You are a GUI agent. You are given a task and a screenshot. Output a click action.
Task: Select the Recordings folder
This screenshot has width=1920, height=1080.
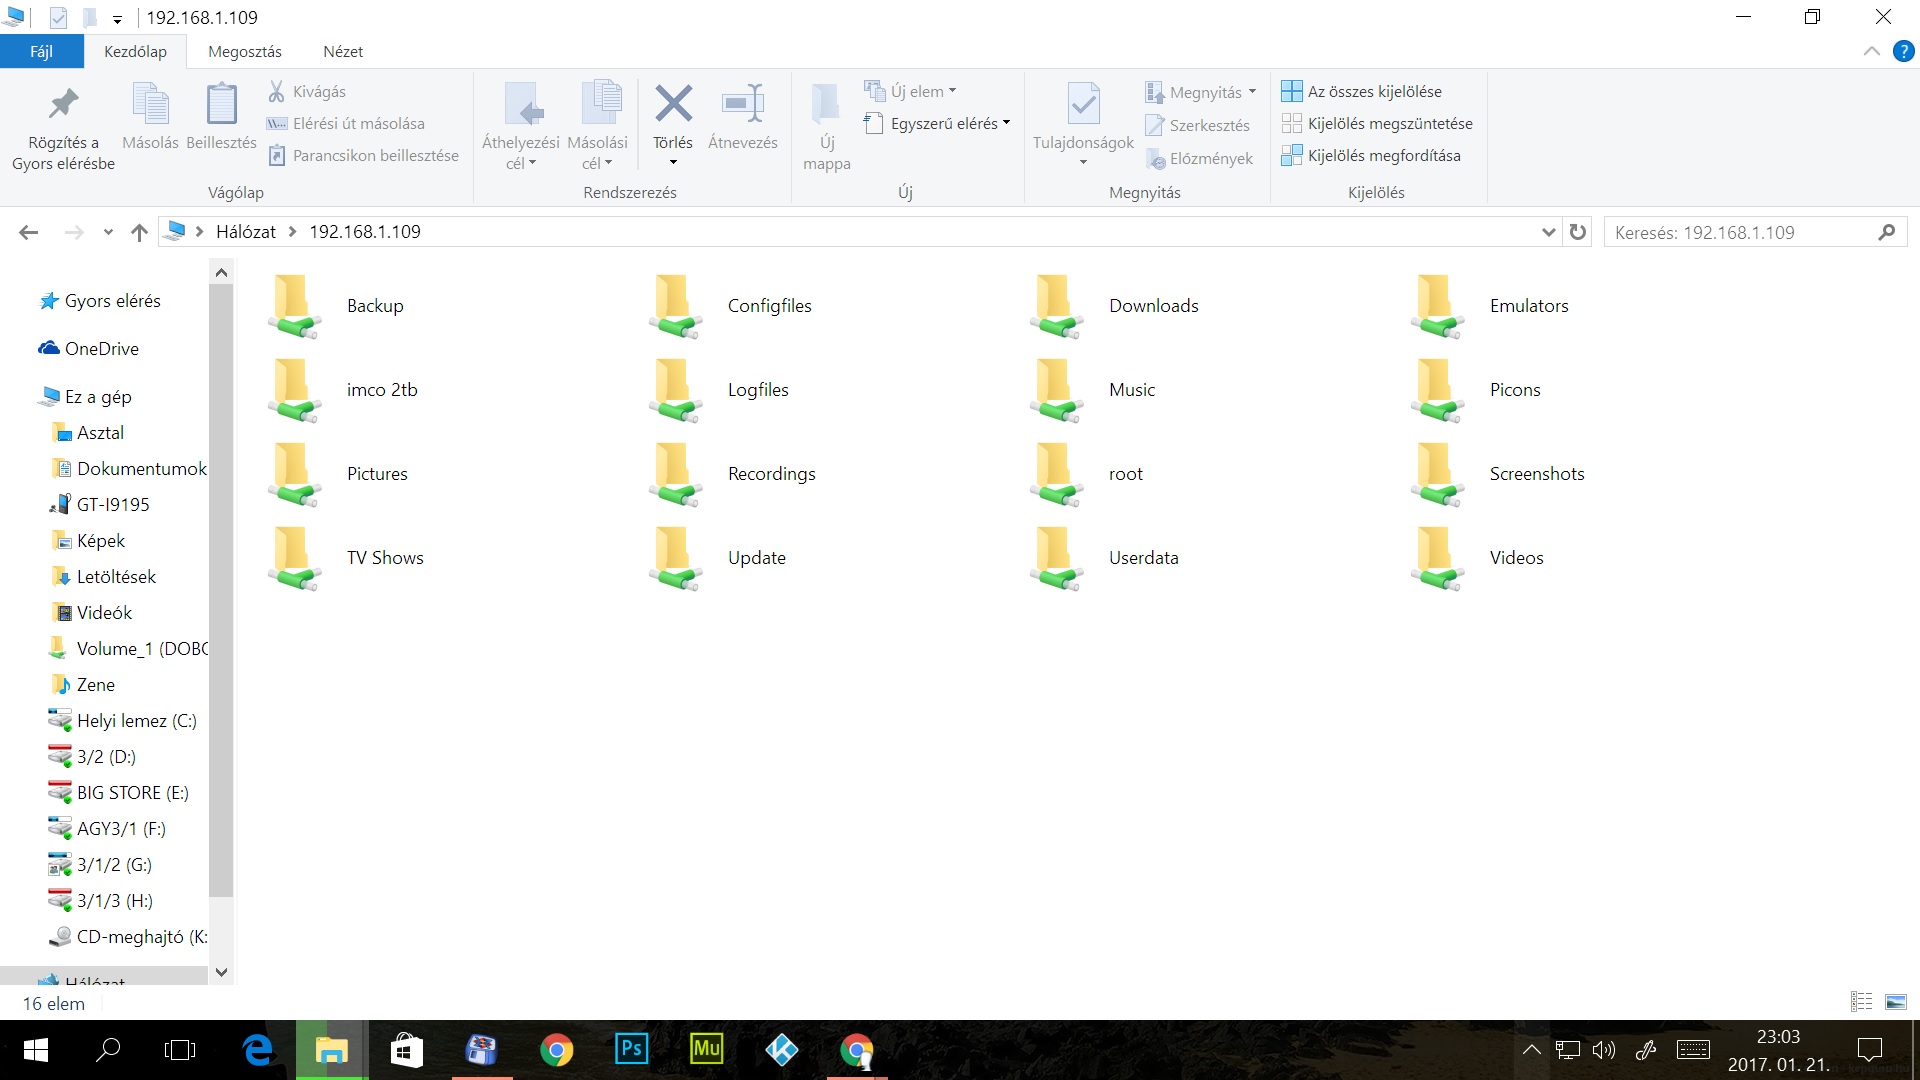(732, 473)
